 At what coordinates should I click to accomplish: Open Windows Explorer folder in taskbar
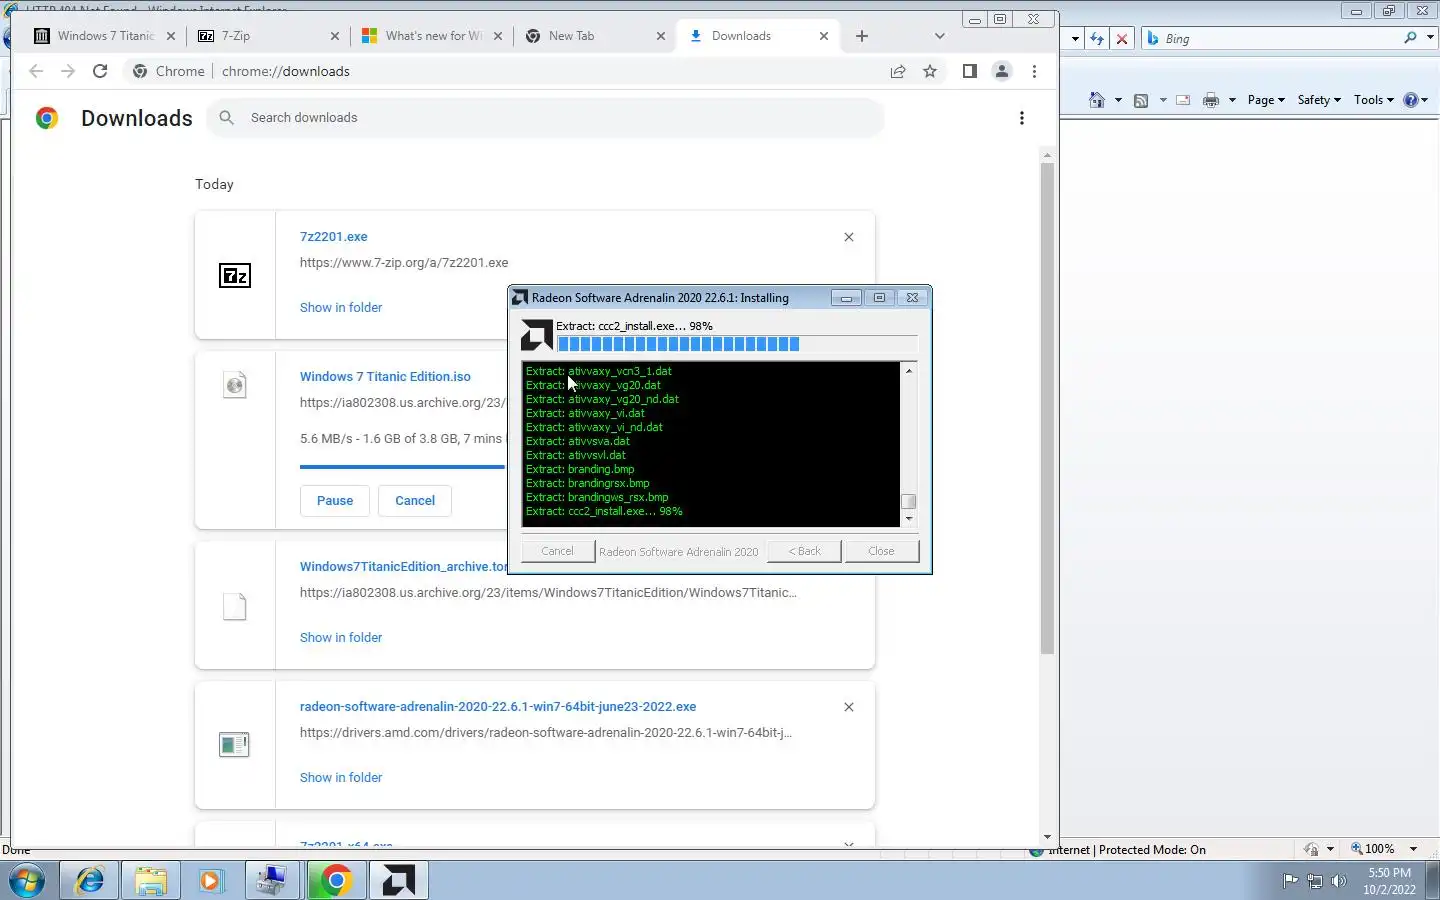tap(150, 881)
